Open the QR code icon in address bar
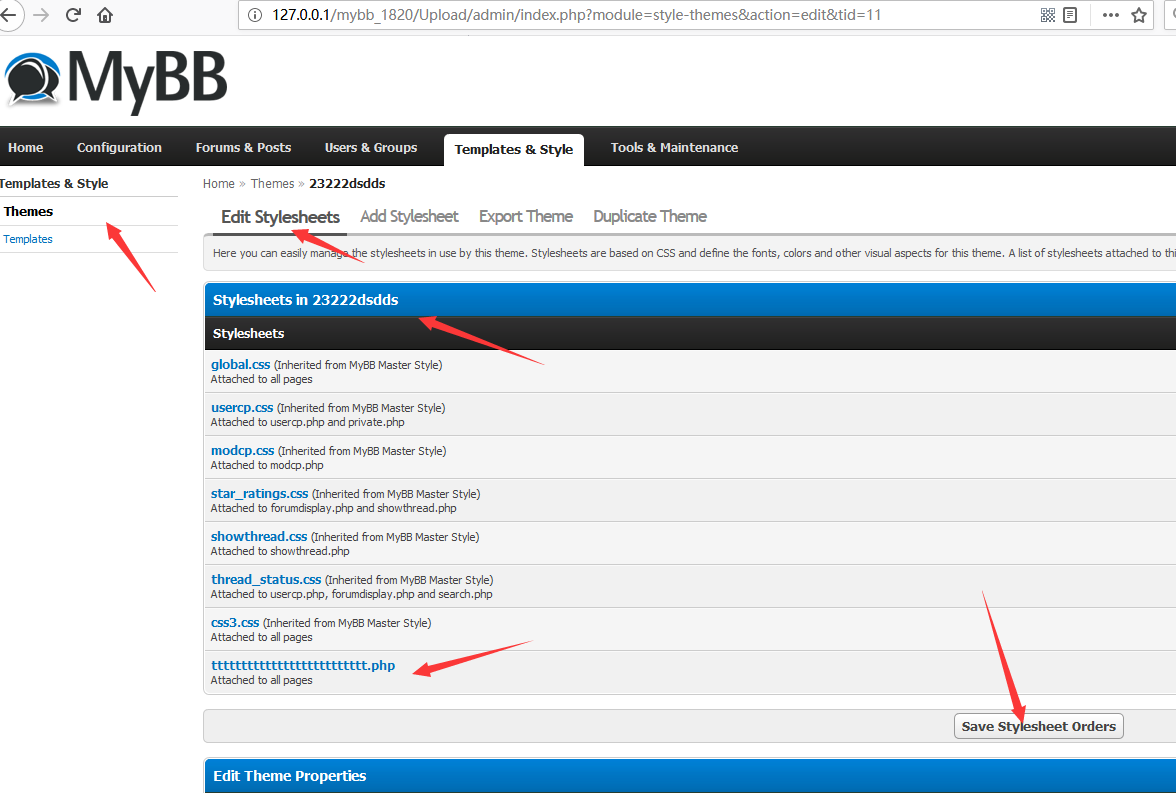The width and height of the screenshot is (1176, 793). pyautogui.click(x=1048, y=15)
